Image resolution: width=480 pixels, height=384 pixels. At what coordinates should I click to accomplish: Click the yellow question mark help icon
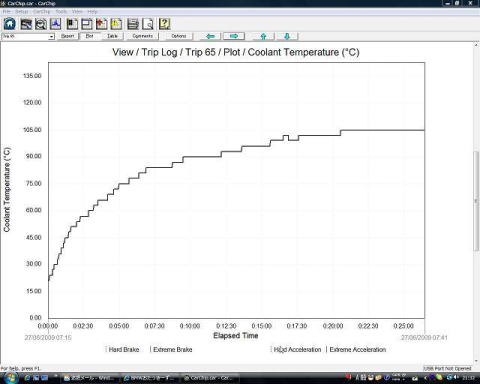(164, 24)
